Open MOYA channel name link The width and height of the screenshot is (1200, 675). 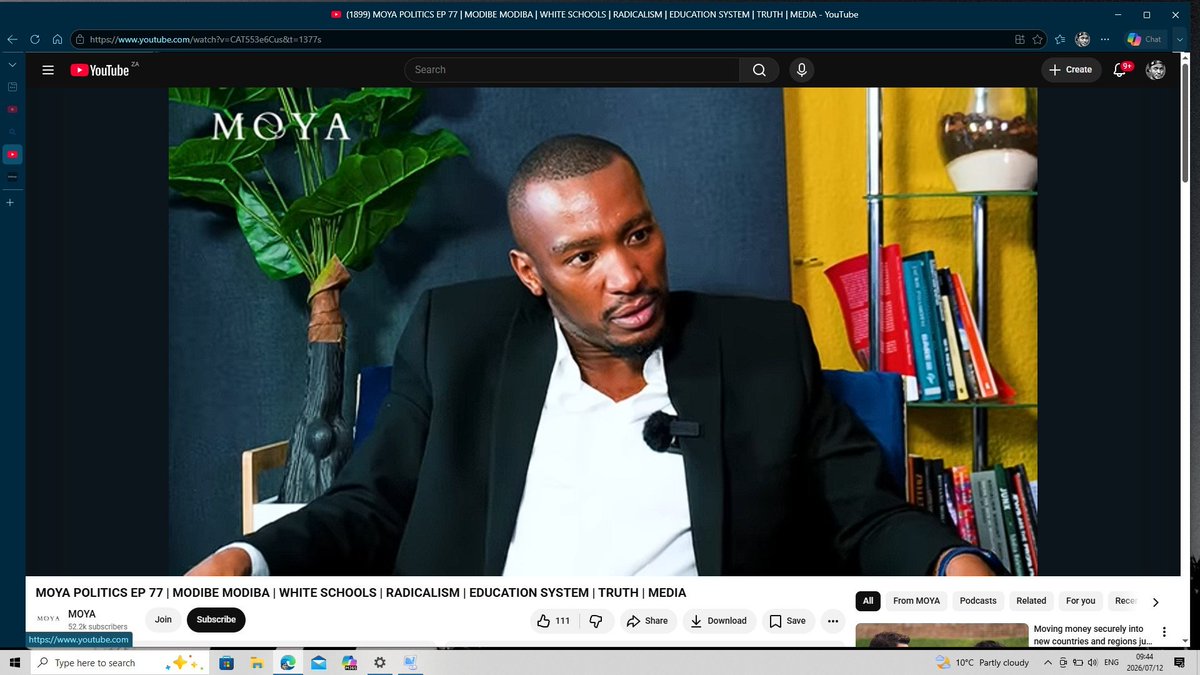click(x=82, y=614)
